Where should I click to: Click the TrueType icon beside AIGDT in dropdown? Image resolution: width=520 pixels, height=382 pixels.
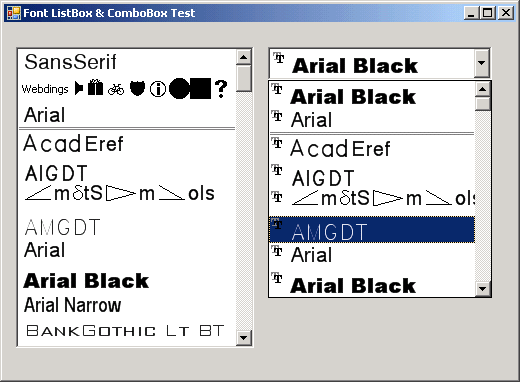(277, 170)
